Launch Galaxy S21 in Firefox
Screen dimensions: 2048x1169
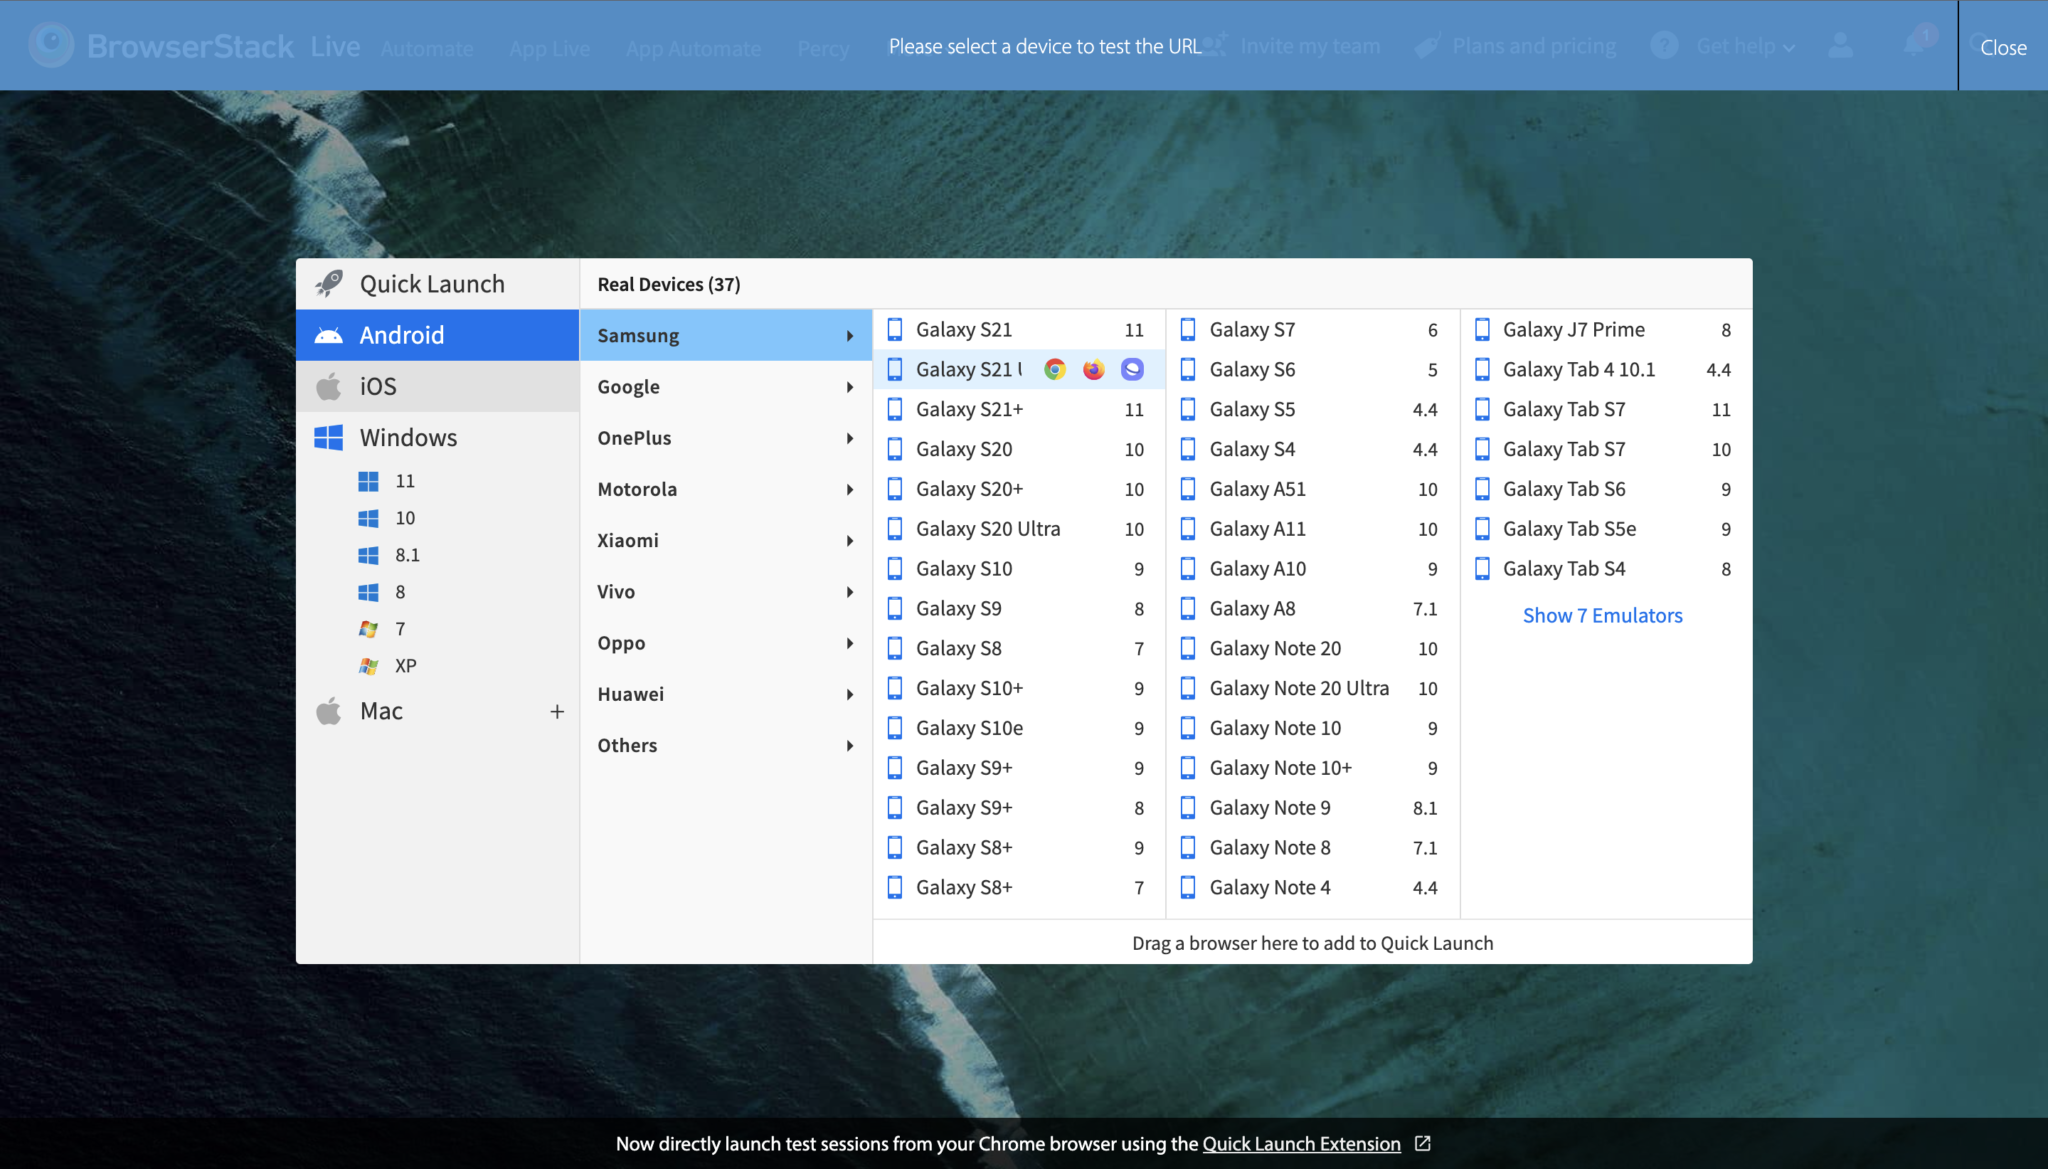(x=1093, y=369)
